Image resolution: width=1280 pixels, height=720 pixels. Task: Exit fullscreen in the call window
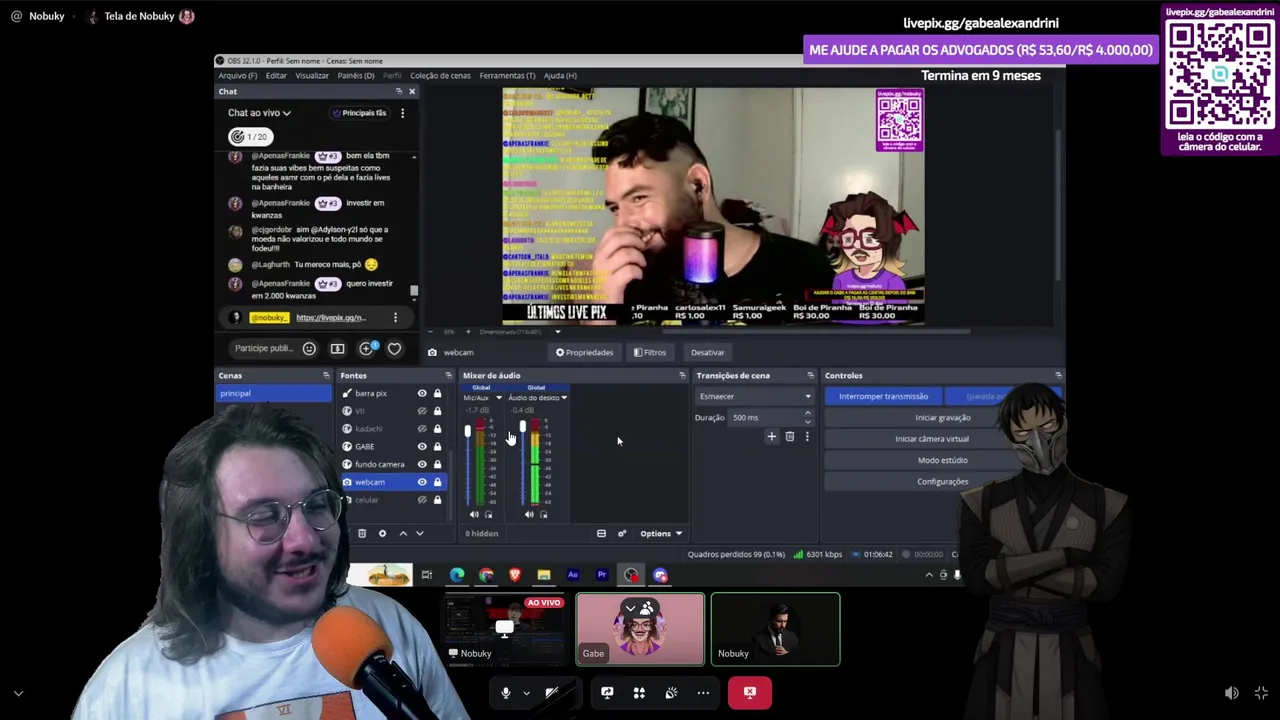coord(1261,692)
